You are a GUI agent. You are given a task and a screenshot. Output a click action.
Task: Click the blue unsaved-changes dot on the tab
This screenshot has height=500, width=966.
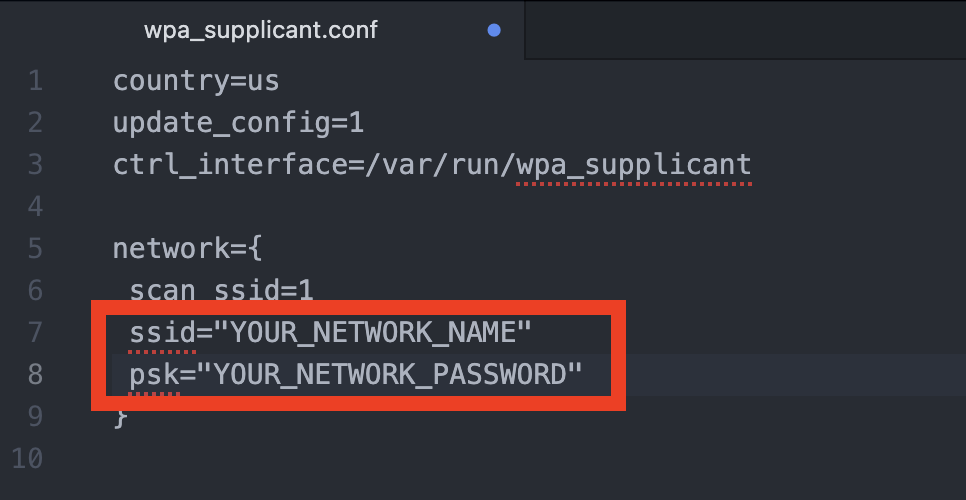[x=494, y=30]
